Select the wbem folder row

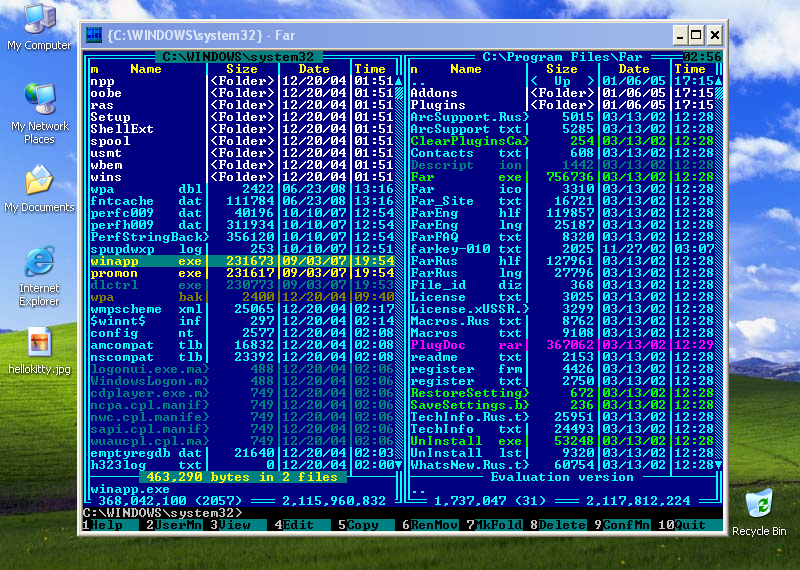[x=242, y=165]
